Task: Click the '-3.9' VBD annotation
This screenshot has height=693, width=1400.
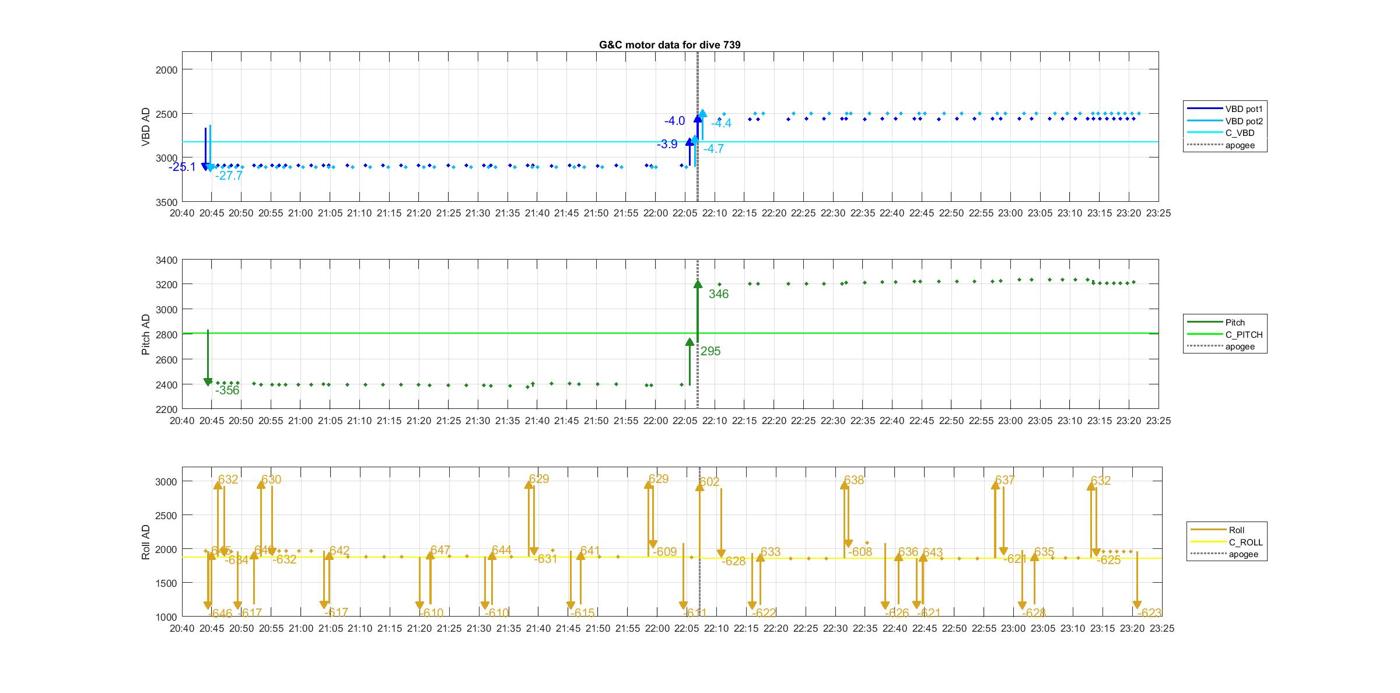Action: [x=667, y=144]
